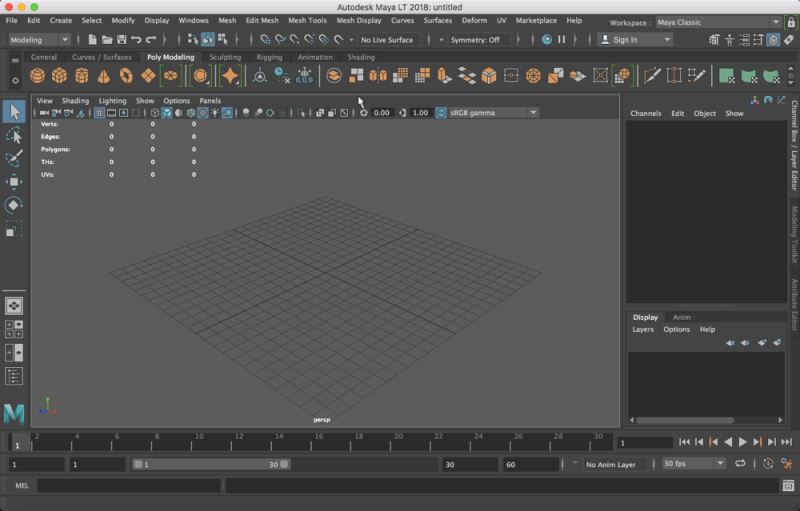
Task: Open the snap magnets options arrow
Action: tap(351, 40)
